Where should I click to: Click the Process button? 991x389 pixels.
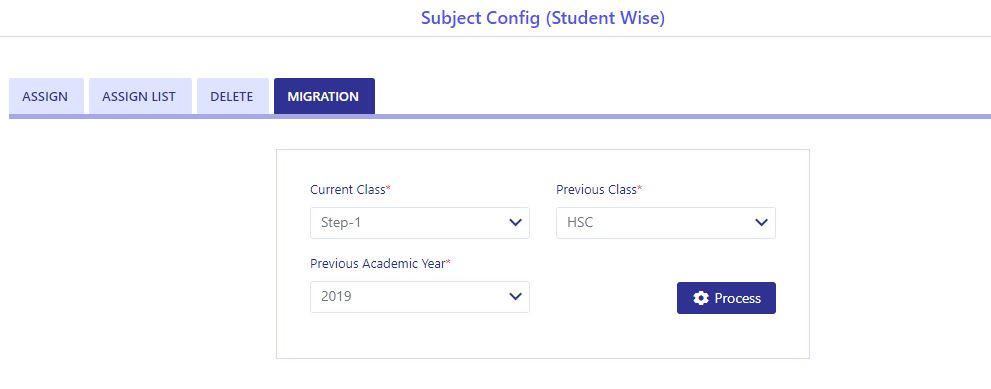[726, 298]
